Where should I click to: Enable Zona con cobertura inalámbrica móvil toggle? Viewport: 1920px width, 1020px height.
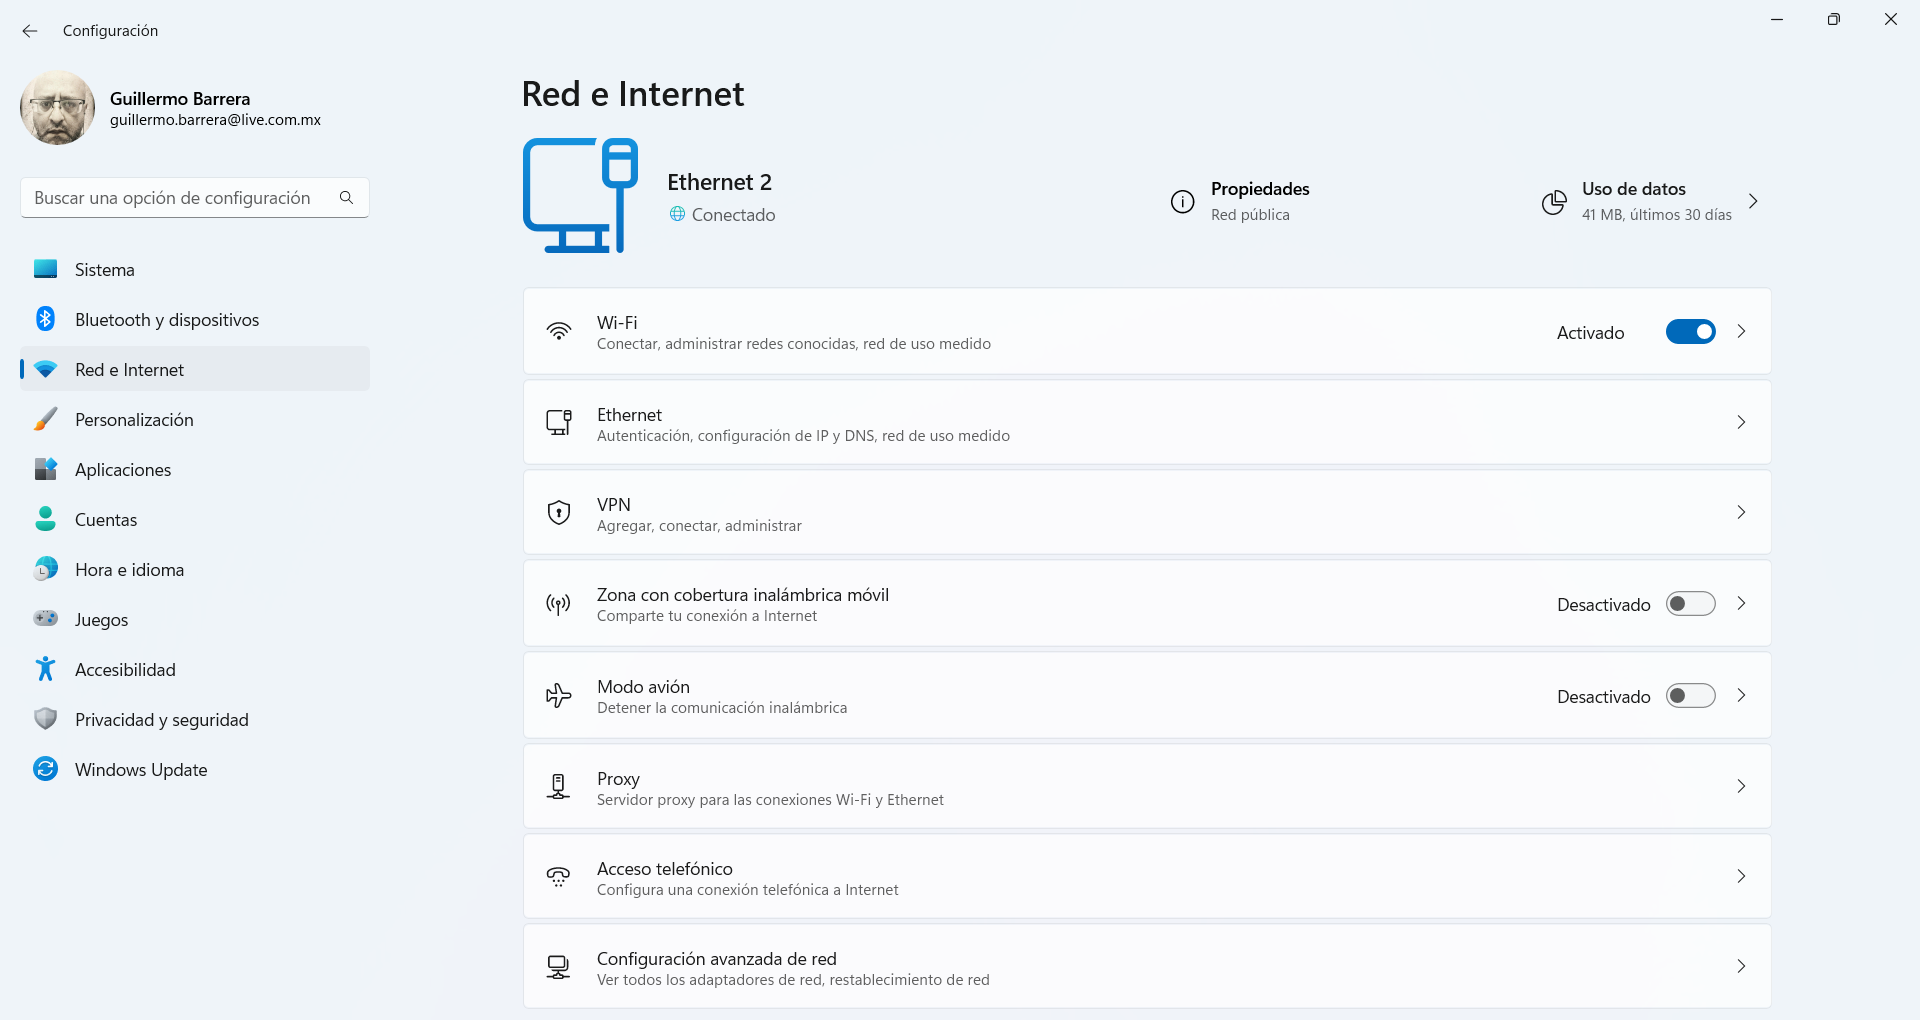click(x=1690, y=604)
